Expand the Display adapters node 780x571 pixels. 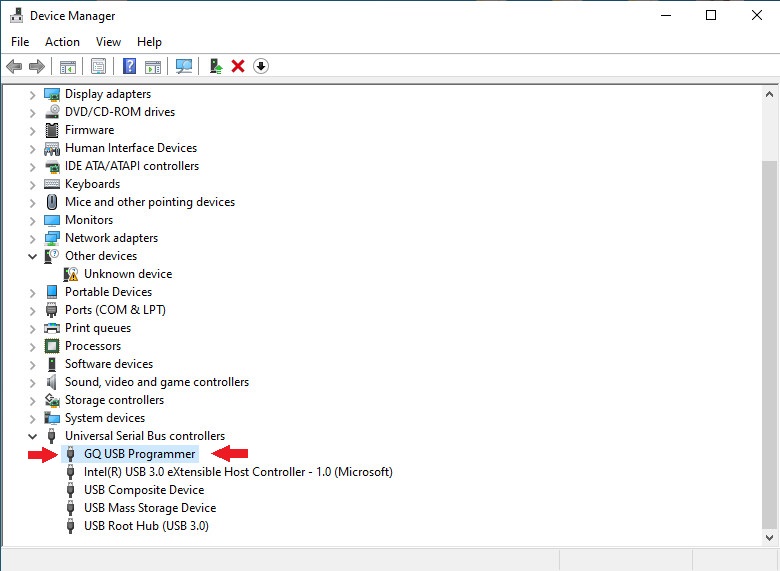[x=33, y=94]
